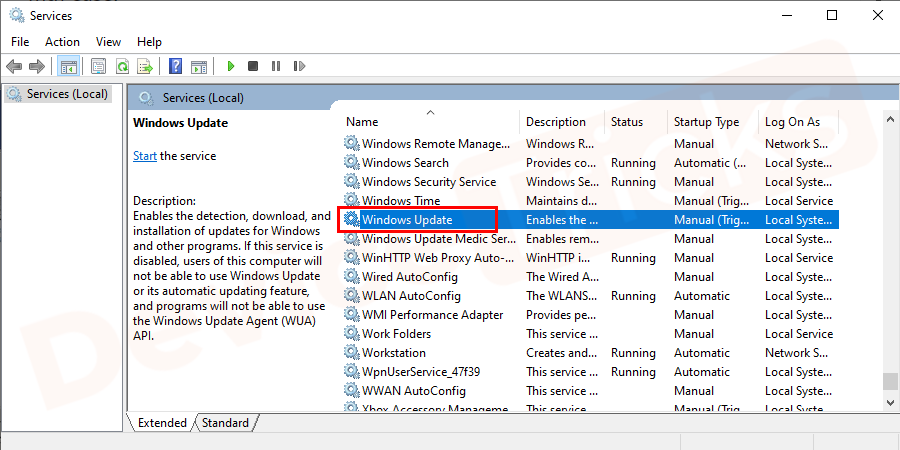Sort by the Startup Type column header
The width and height of the screenshot is (900, 450).
pyautogui.click(x=707, y=122)
